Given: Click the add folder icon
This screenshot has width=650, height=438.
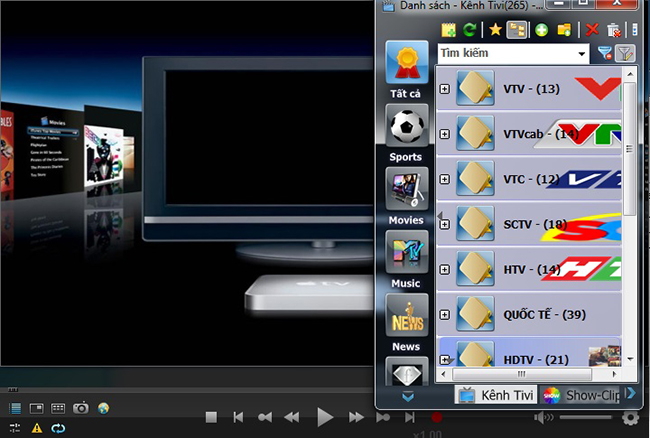Looking at the screenshot, I should pos(564,30).
